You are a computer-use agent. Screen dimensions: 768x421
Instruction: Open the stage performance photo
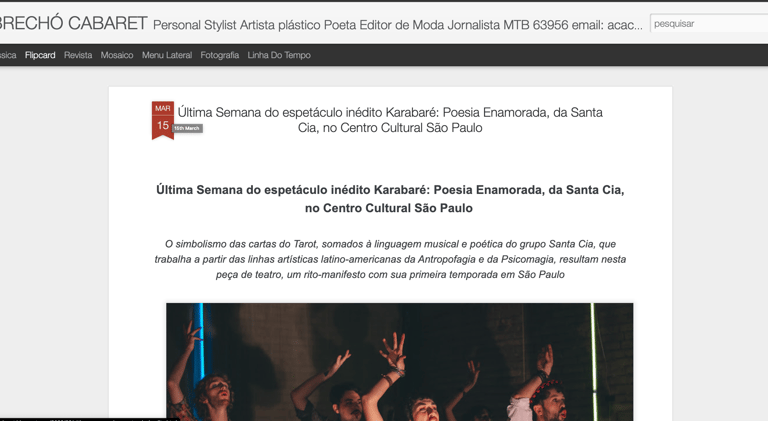pyautogui.click(x=399, y=362)
